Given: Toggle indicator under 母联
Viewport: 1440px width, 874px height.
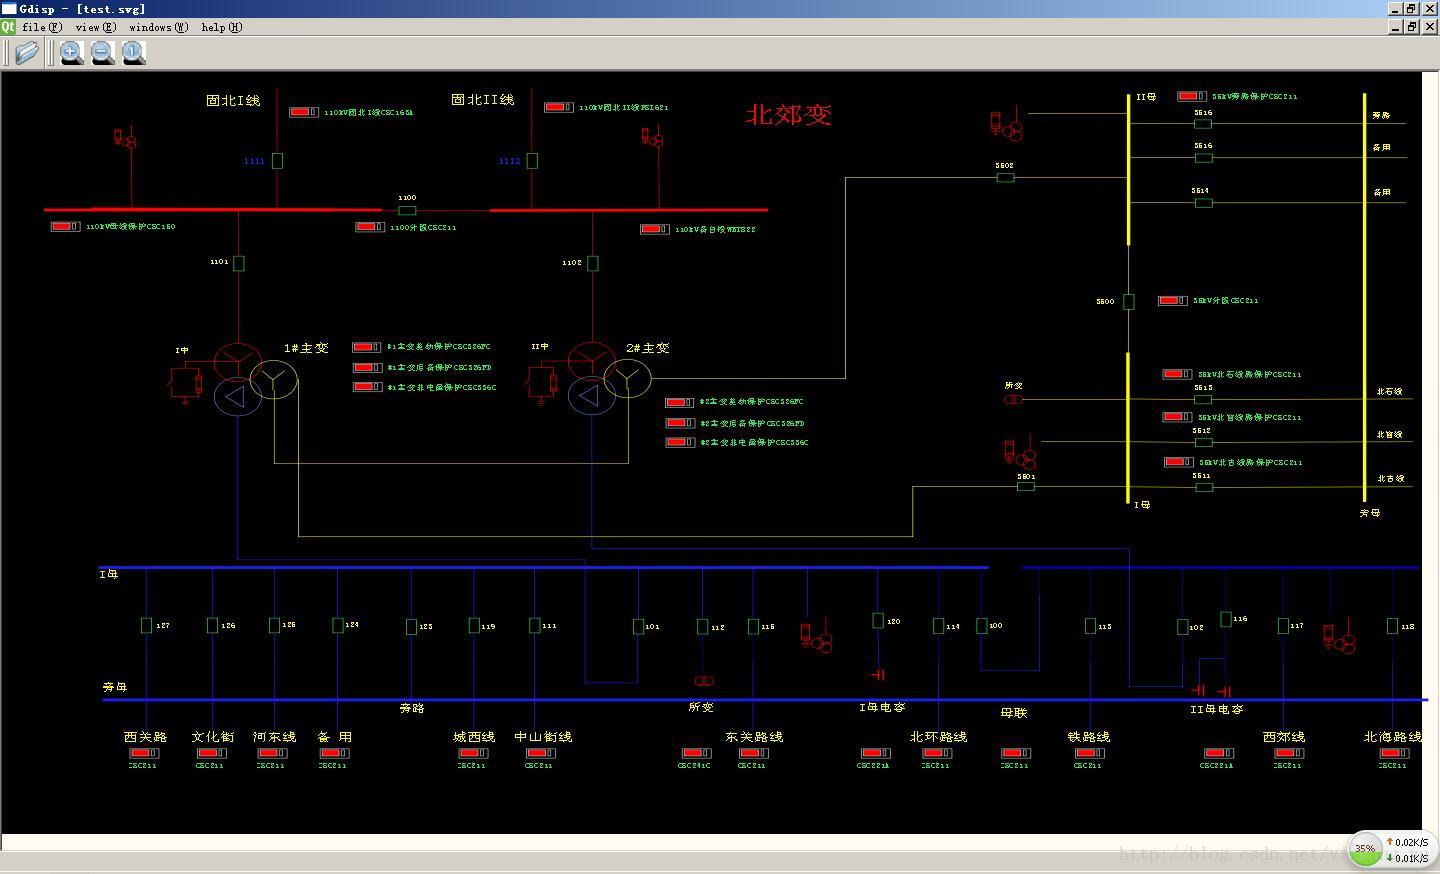Looking at the screenshot, I should point(1015,753).
